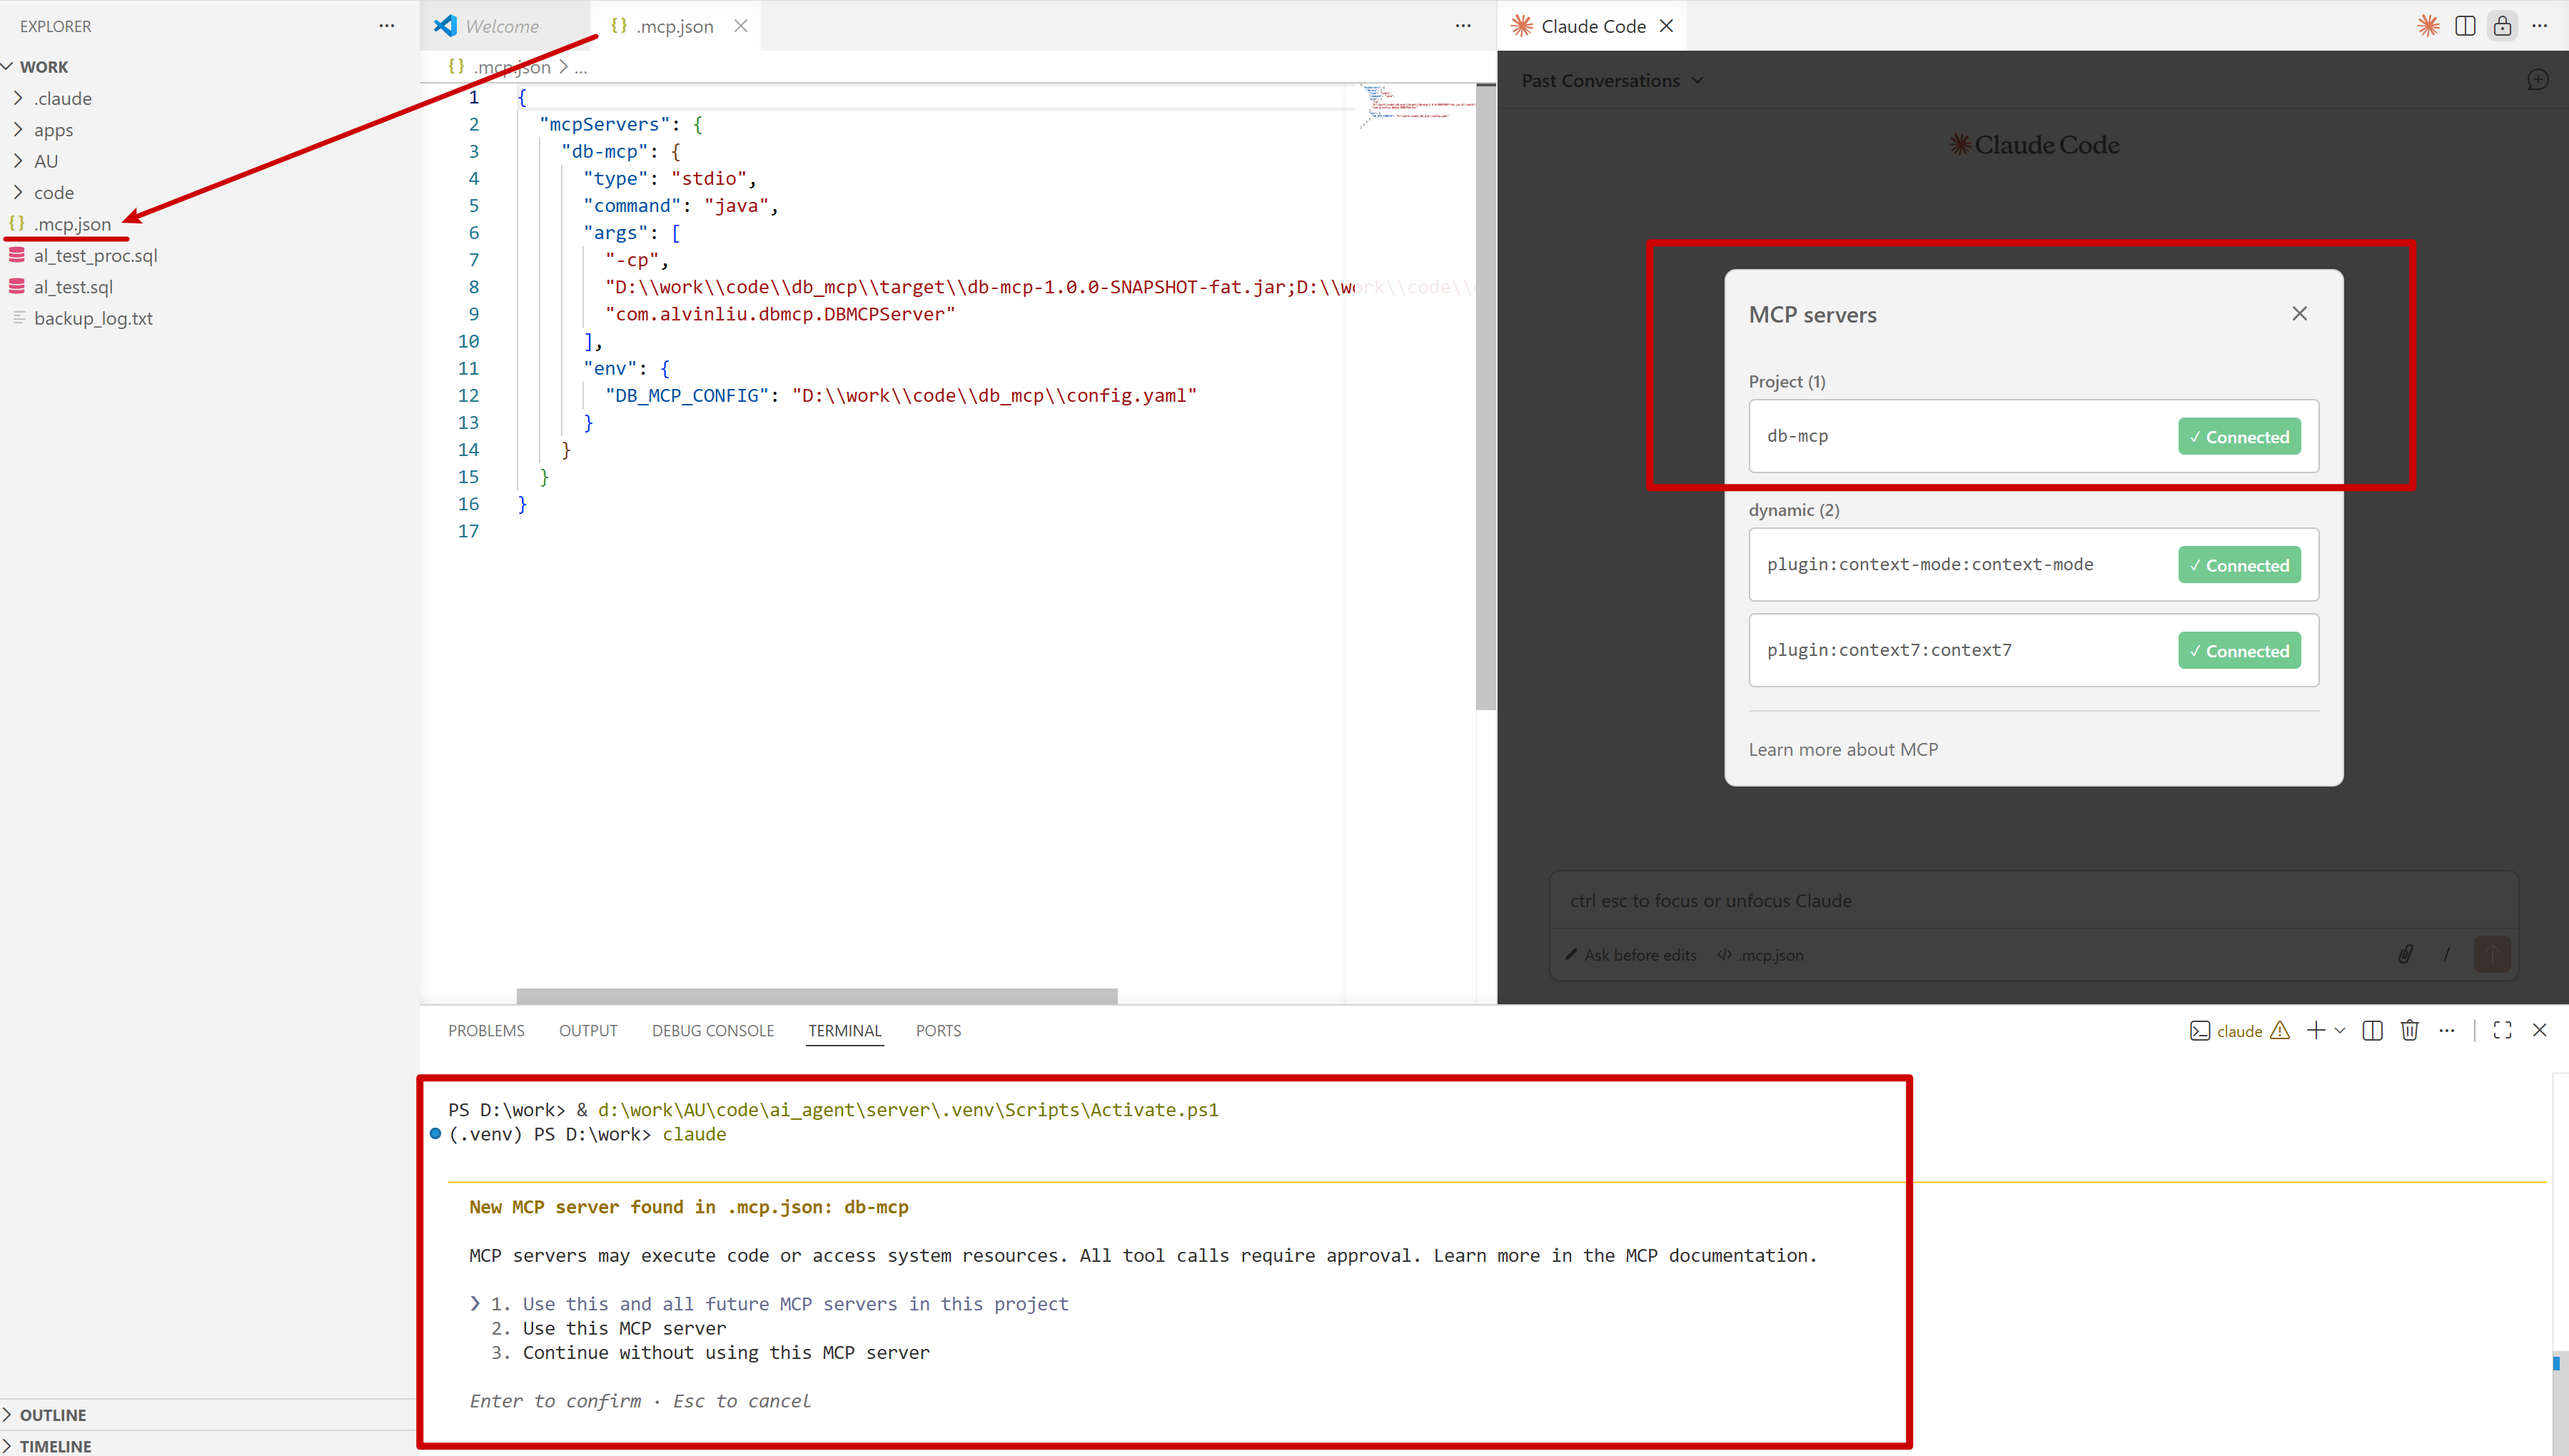Open a new Claude conversation via the chat-plus icon
Screen dimensions: 2569x1456
click(x=2538, y=80)
